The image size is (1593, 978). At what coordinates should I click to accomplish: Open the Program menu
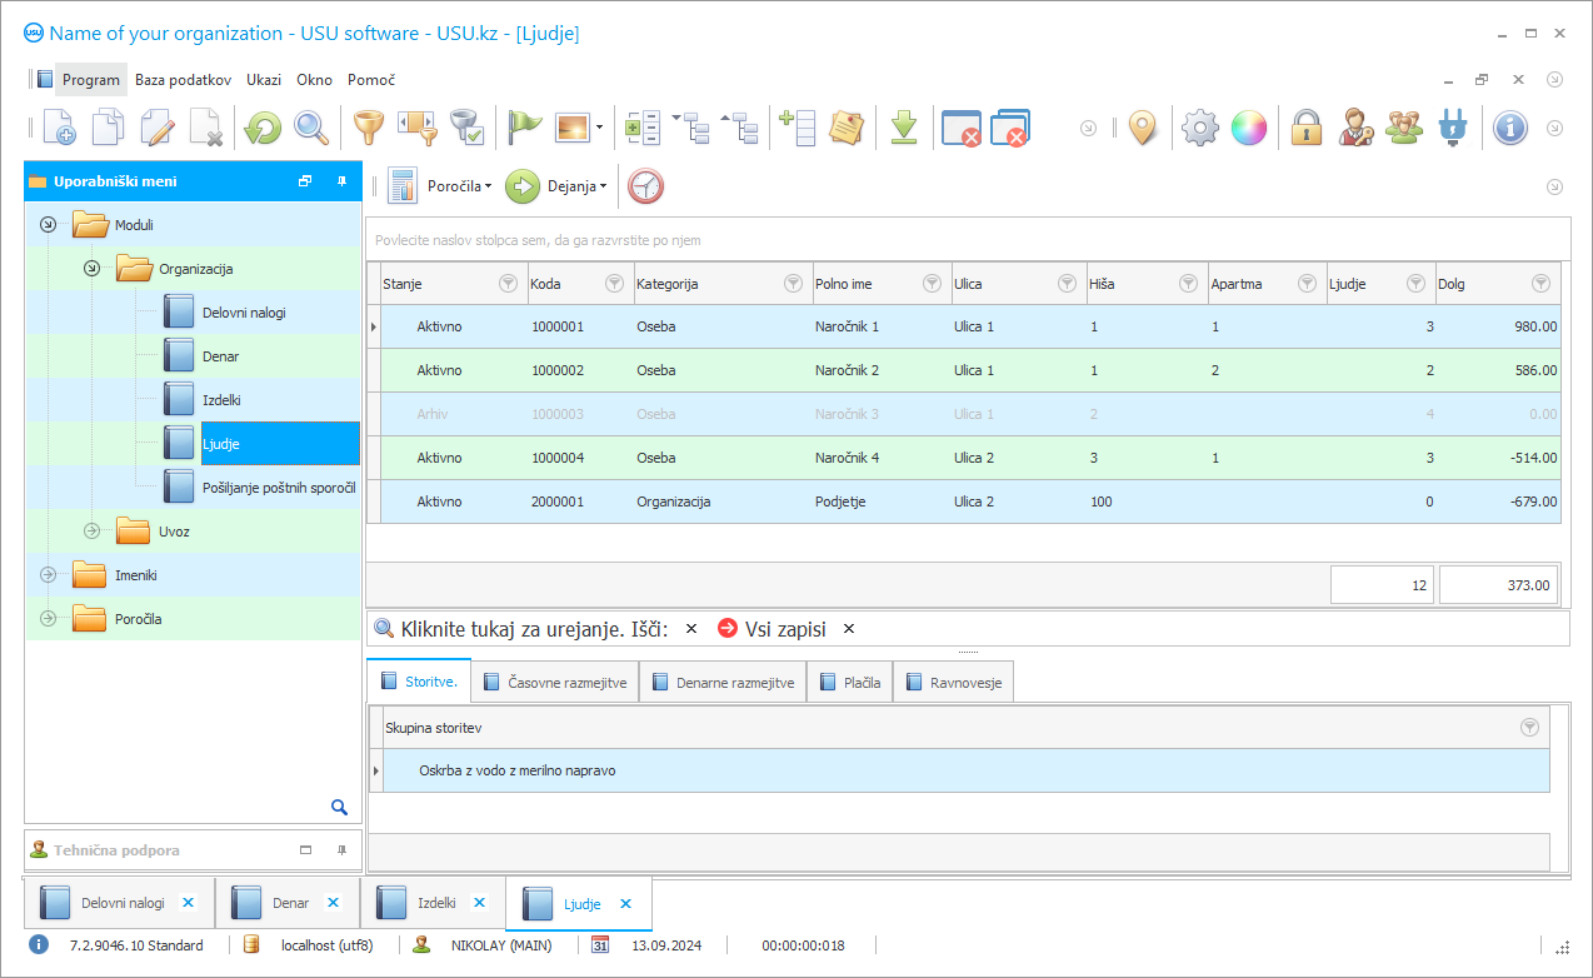coord(90,80)
